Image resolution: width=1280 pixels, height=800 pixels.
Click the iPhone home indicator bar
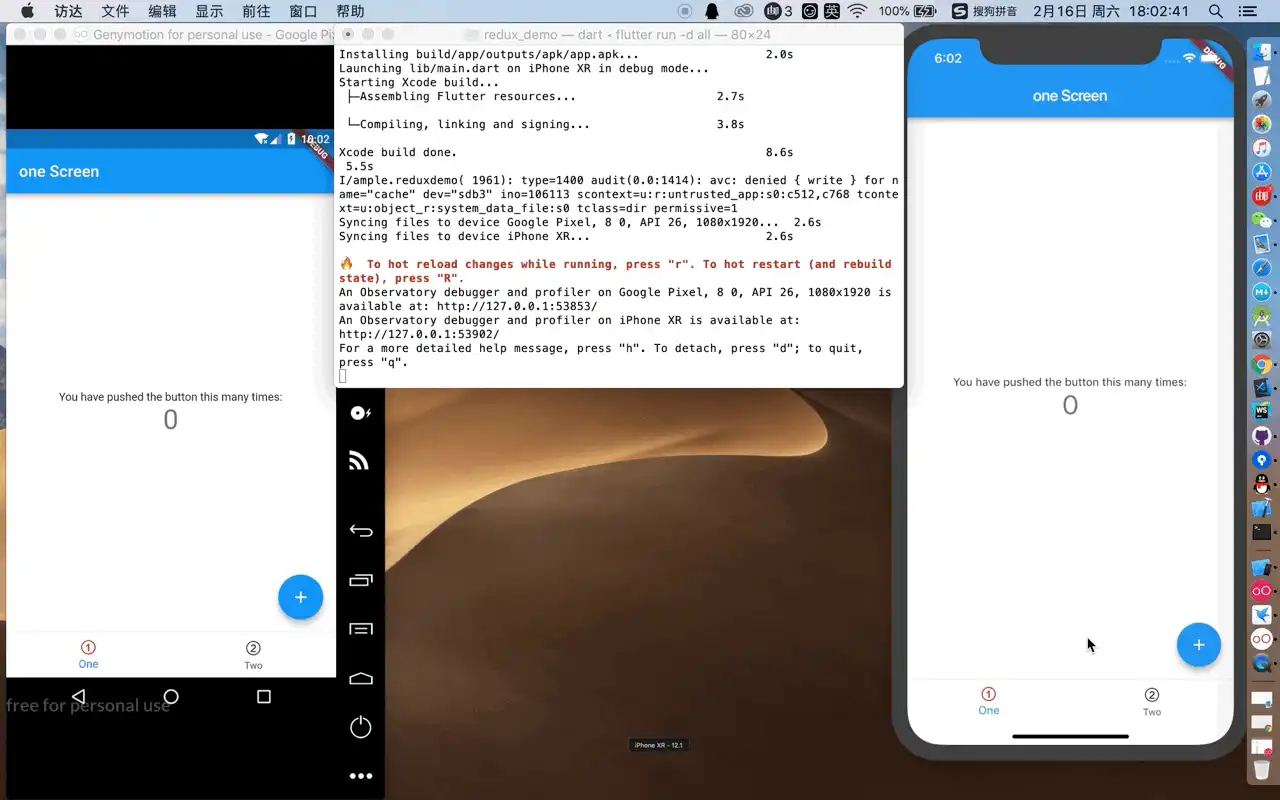pyautogui.click(x=1070, y=737)
